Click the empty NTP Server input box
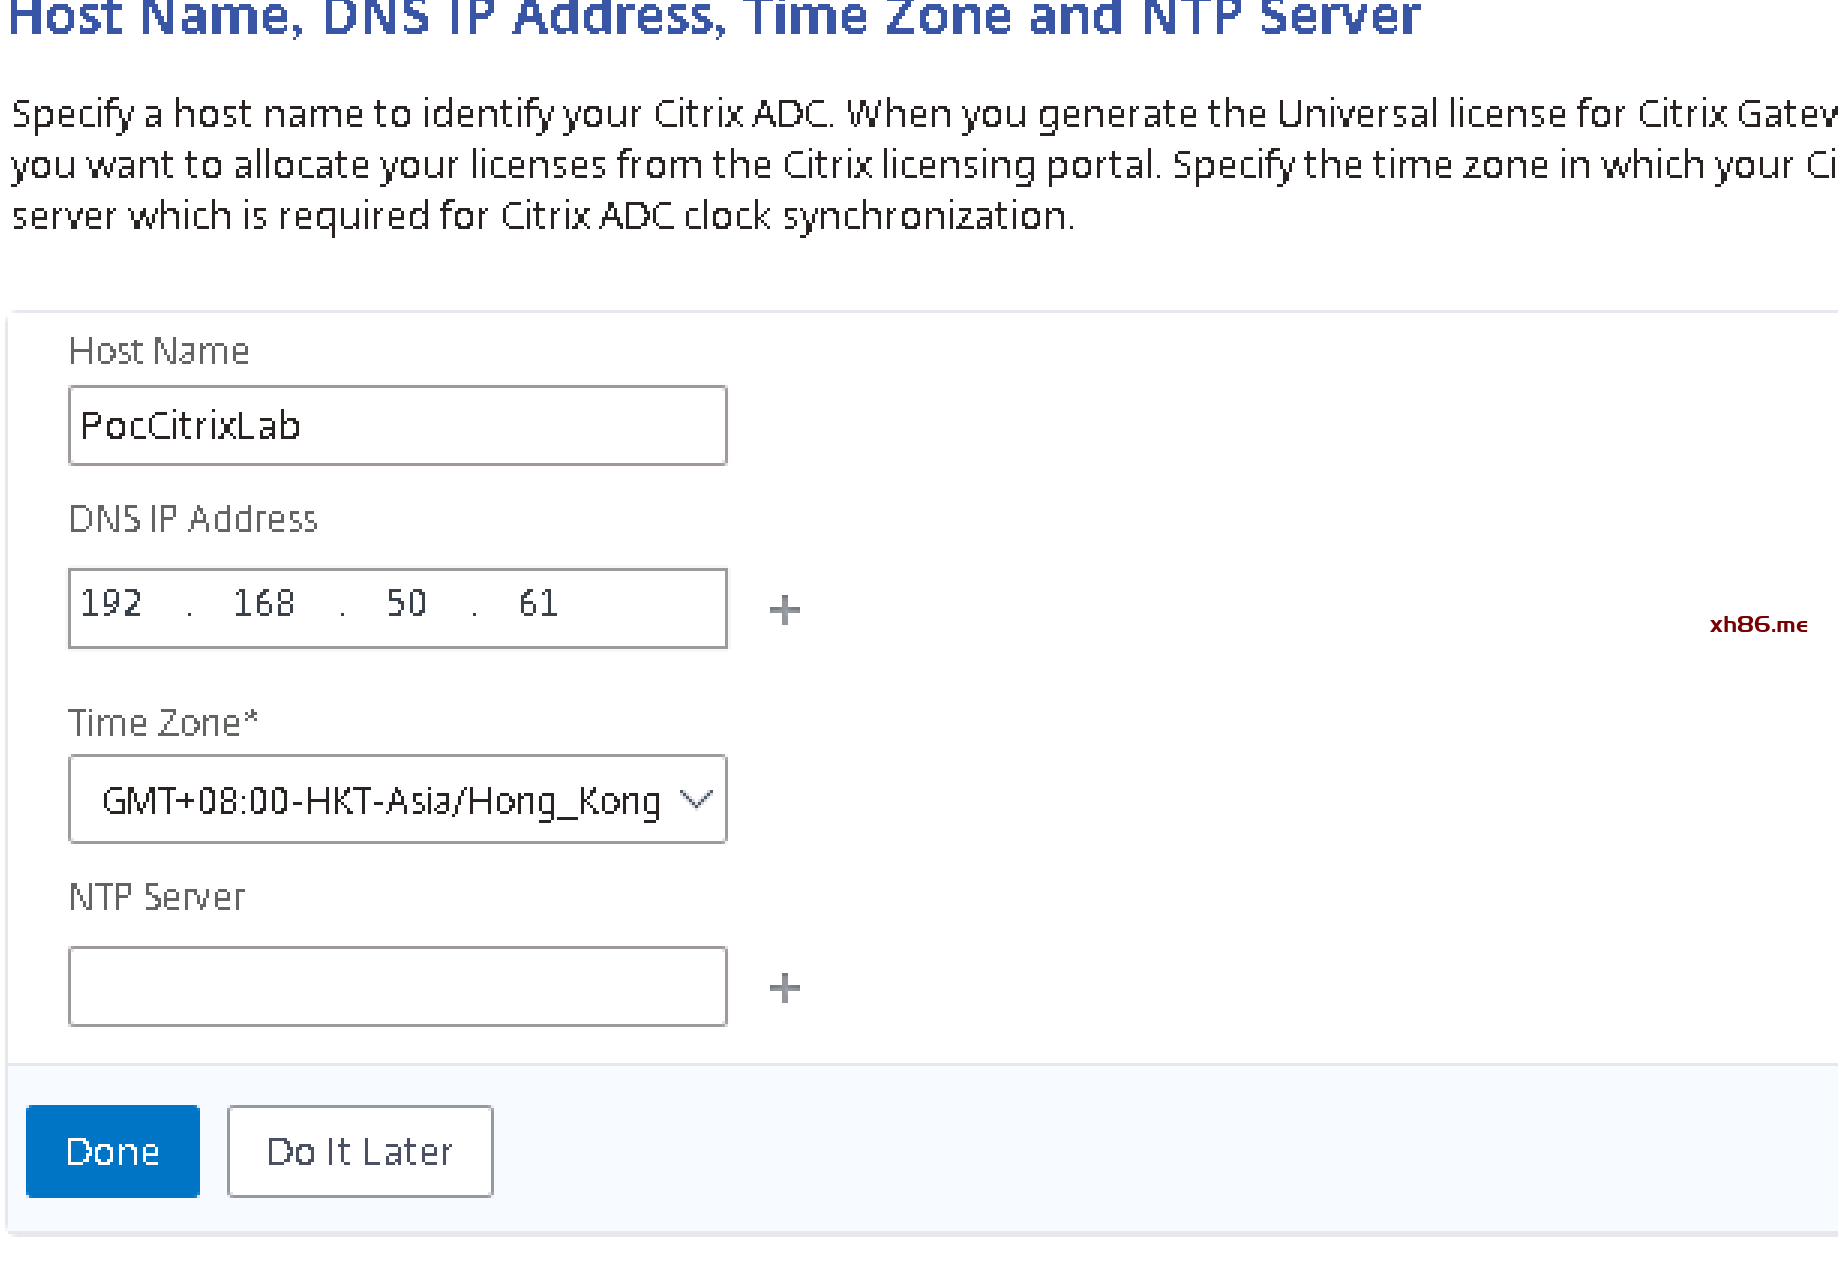Image resolution: width=1838 pixels, height=1265 pixels. click(x=397, y=986)
